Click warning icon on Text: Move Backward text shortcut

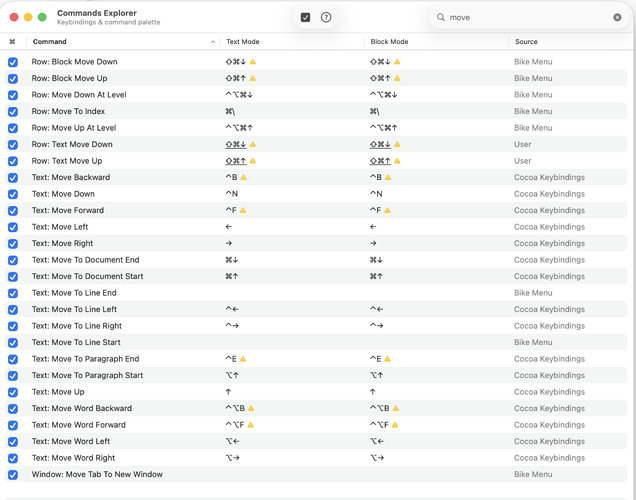(244, 178)
